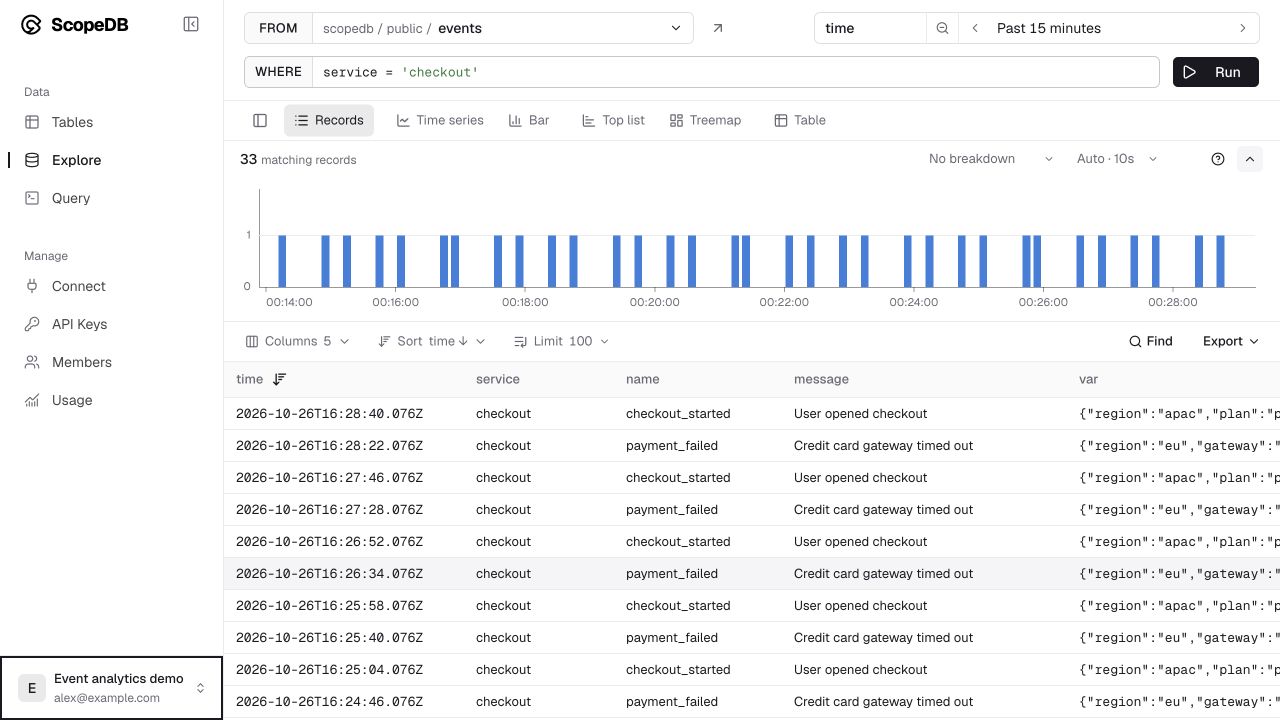Click the 2026-10-26T16:28:40.076Z record time

point(329,413)
